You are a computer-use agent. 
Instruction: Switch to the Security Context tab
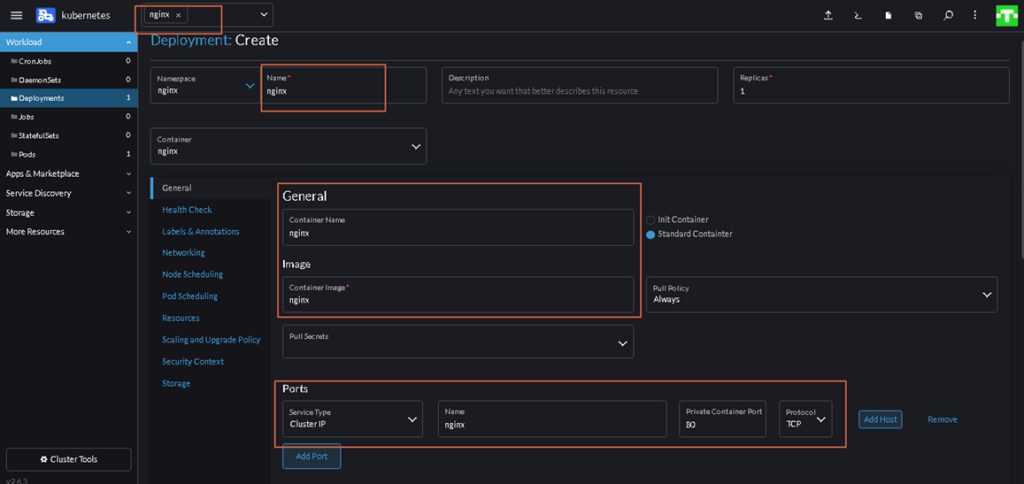(x=193, y=361)
